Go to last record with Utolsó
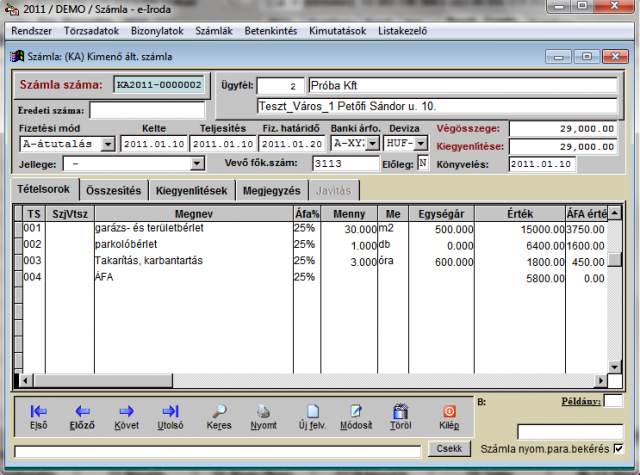Viewport: 640px width, 475px height. pyautogui.click(x=170, y=416)
